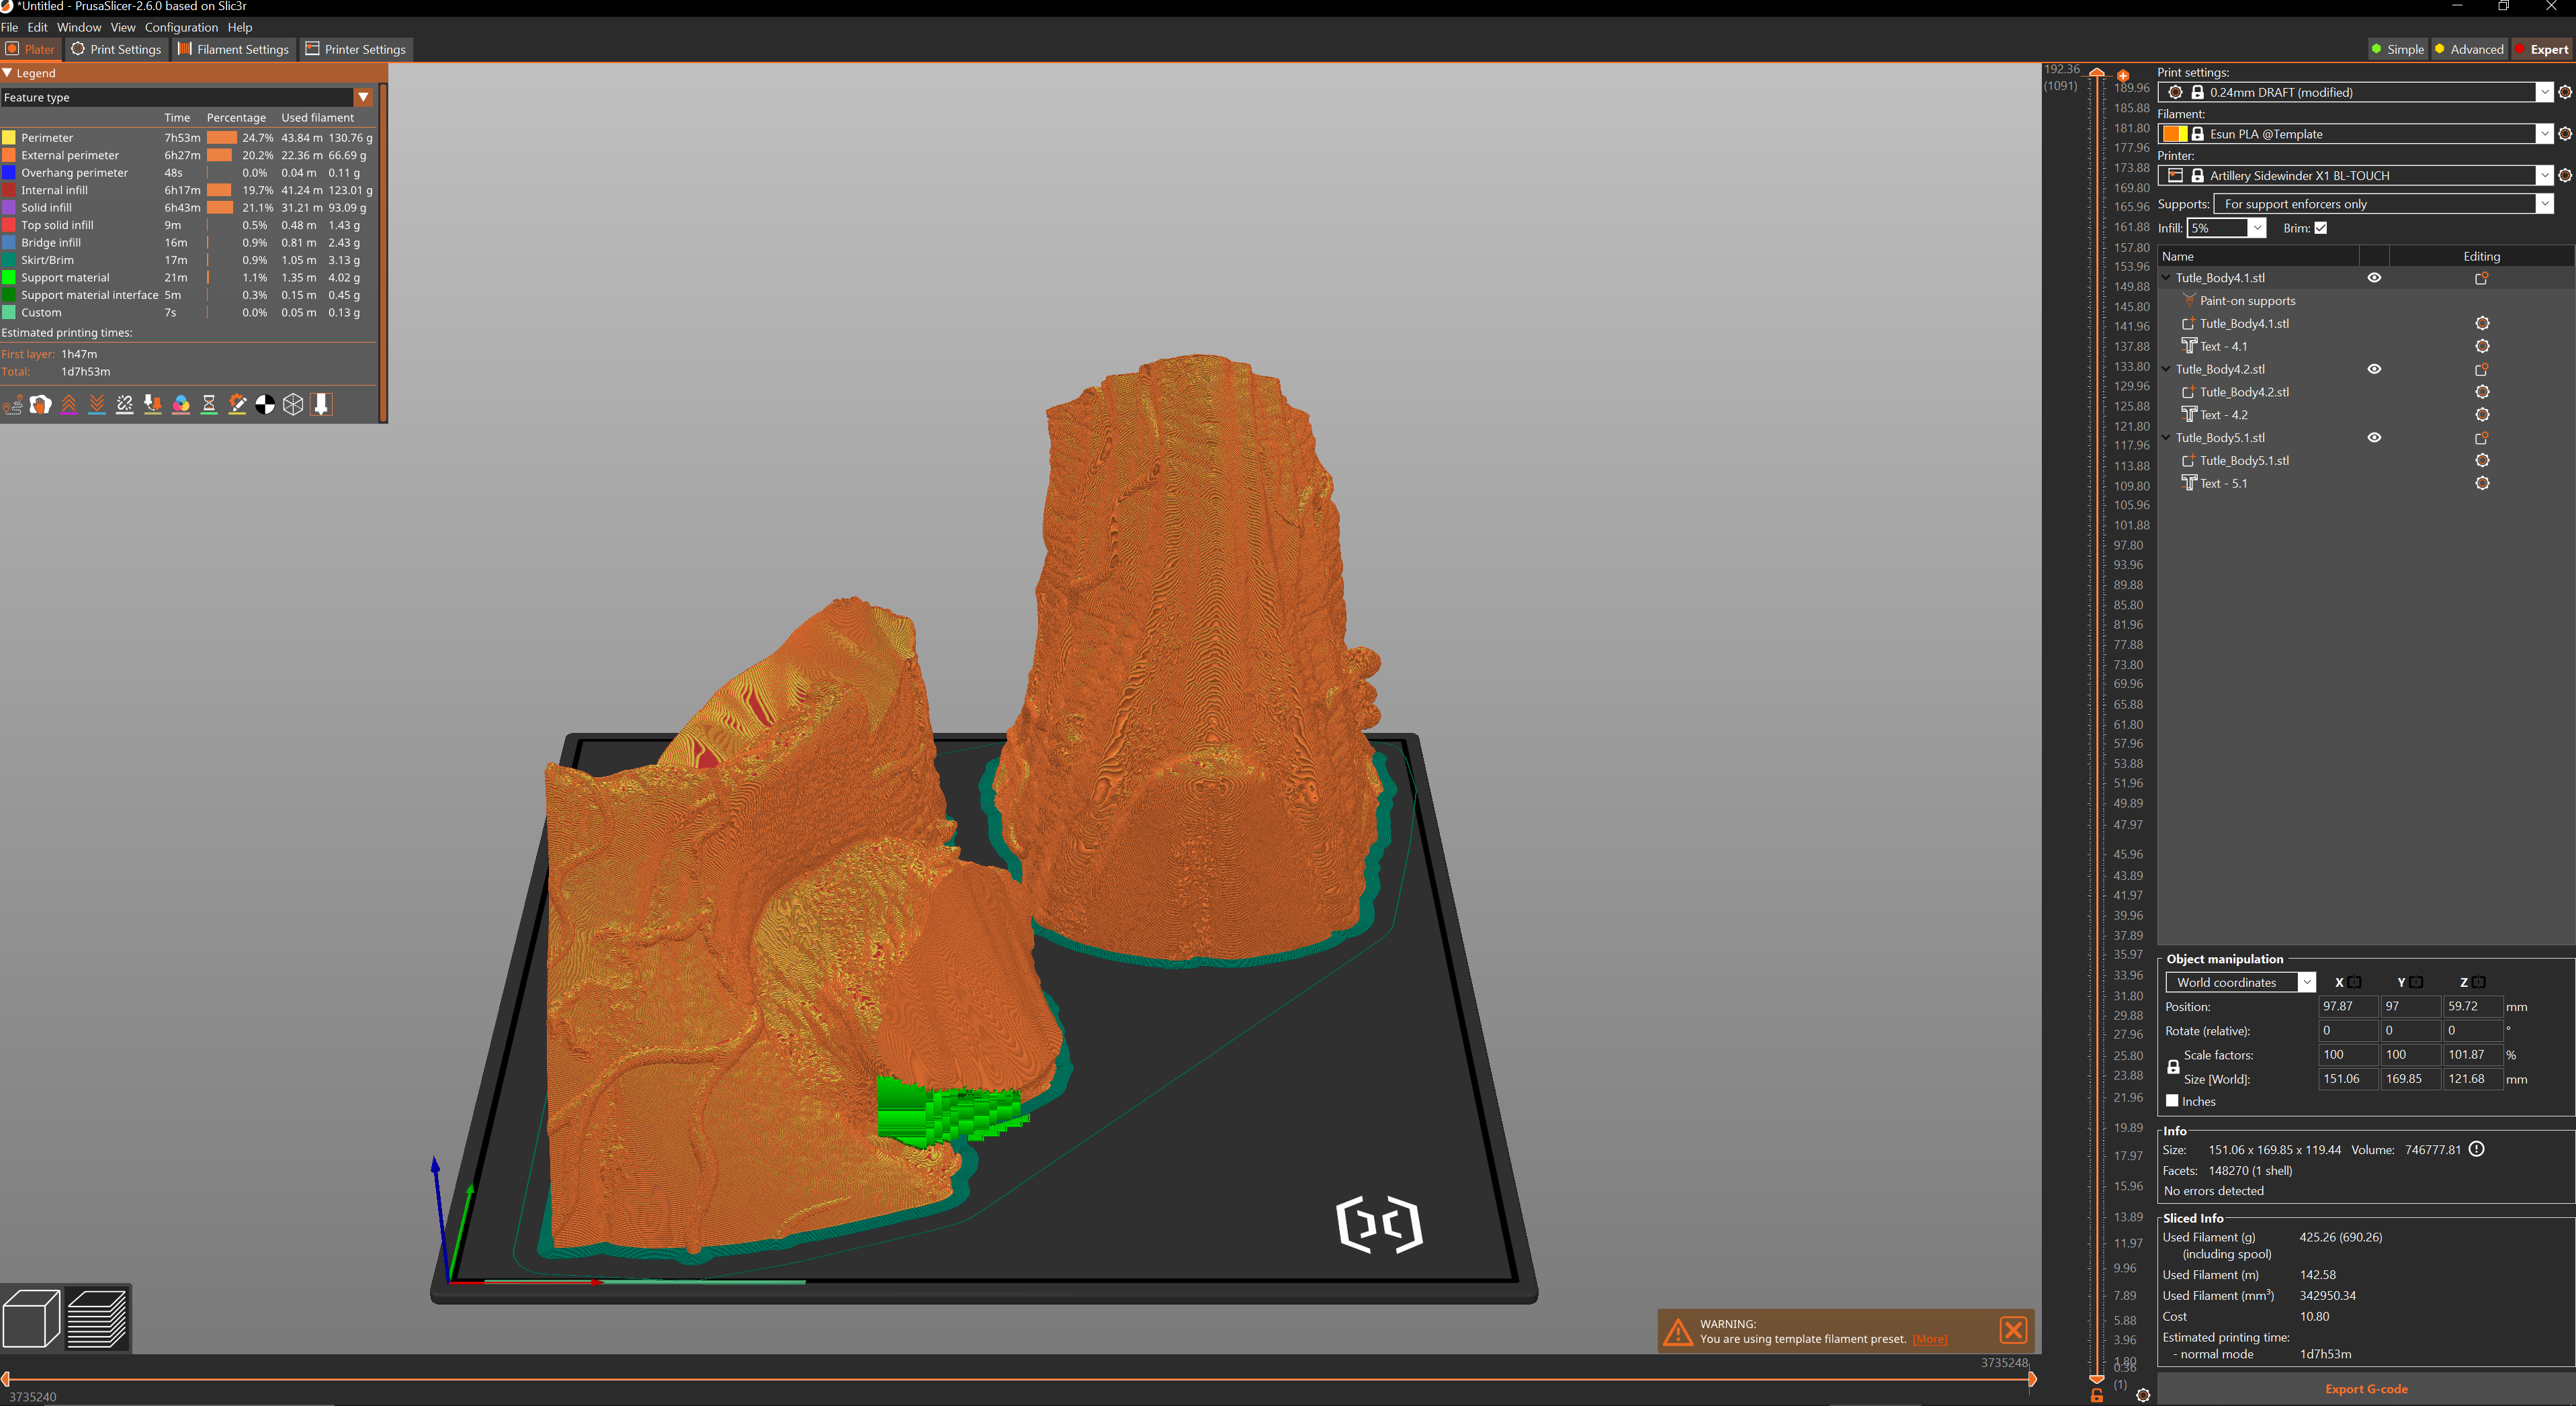
Task: Edit print settings preset gear icon
Action: pos(2565,92)
